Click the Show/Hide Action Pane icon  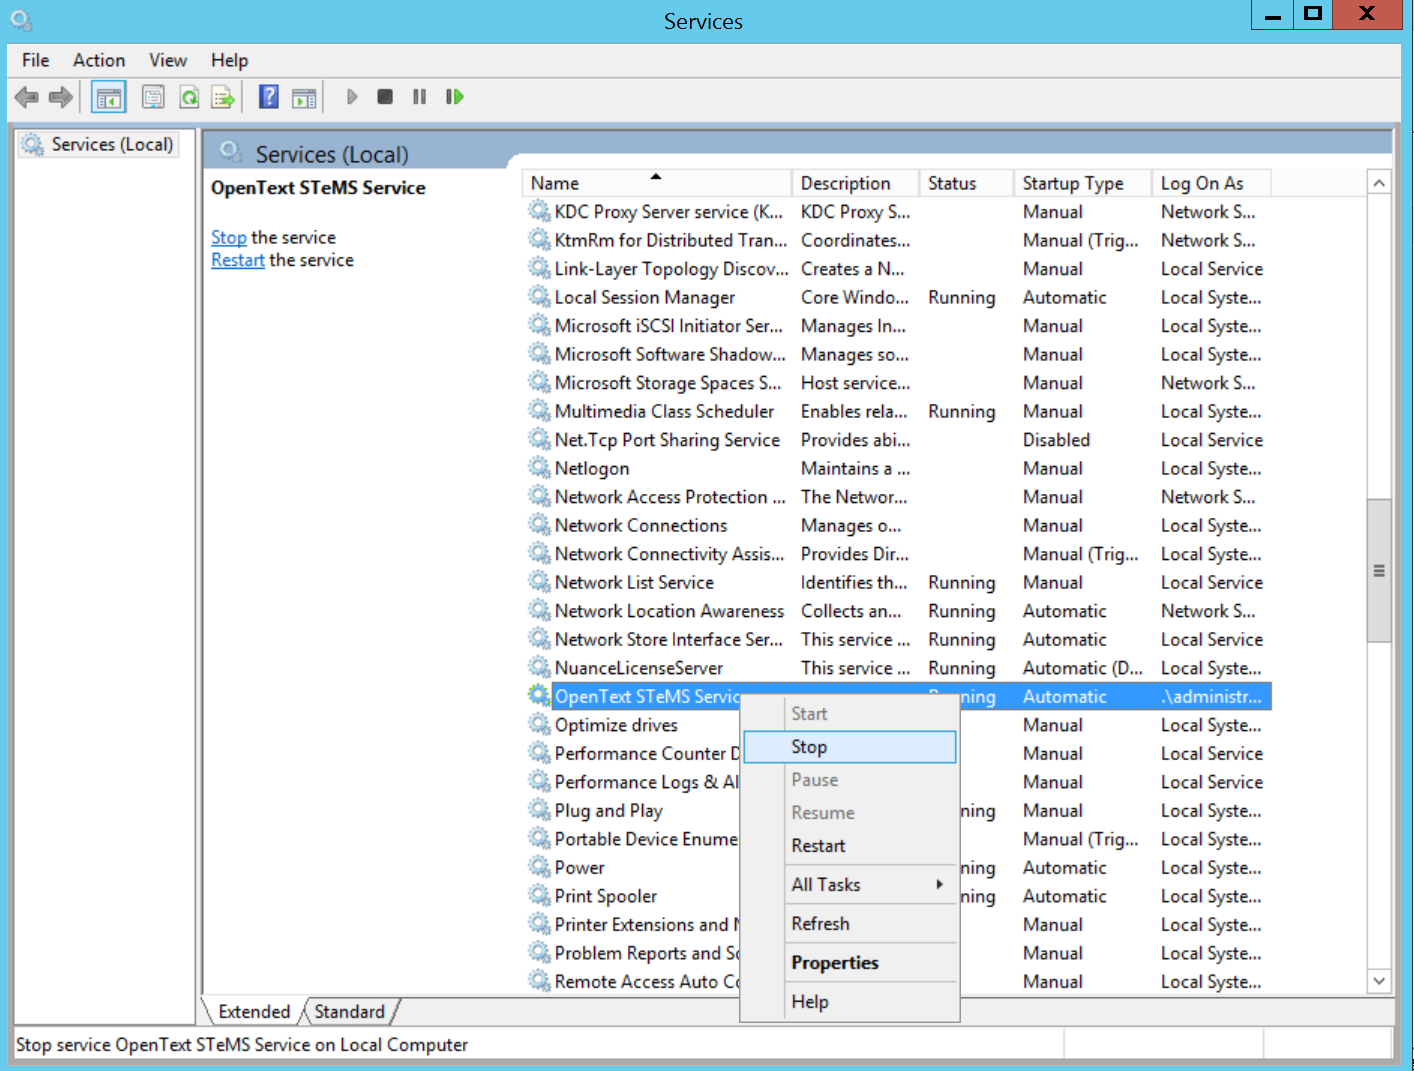pos(304,97)
